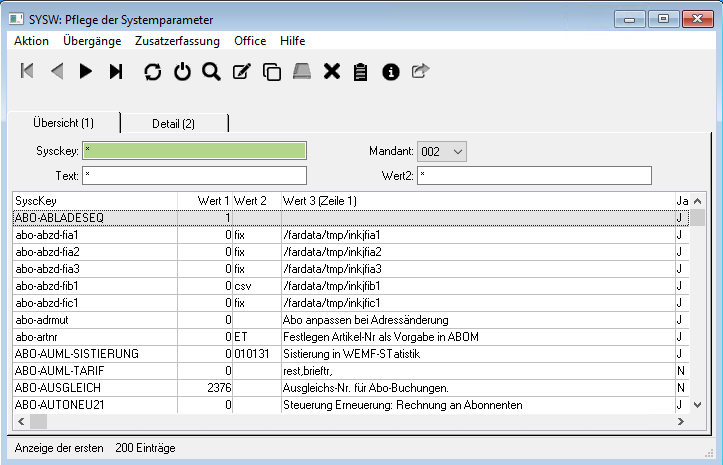Image resolution: width=723 pixels, height=465 pixels.
Task: Open search with magnifier icon
Action: pyautogui.click(x=211, y=71)
